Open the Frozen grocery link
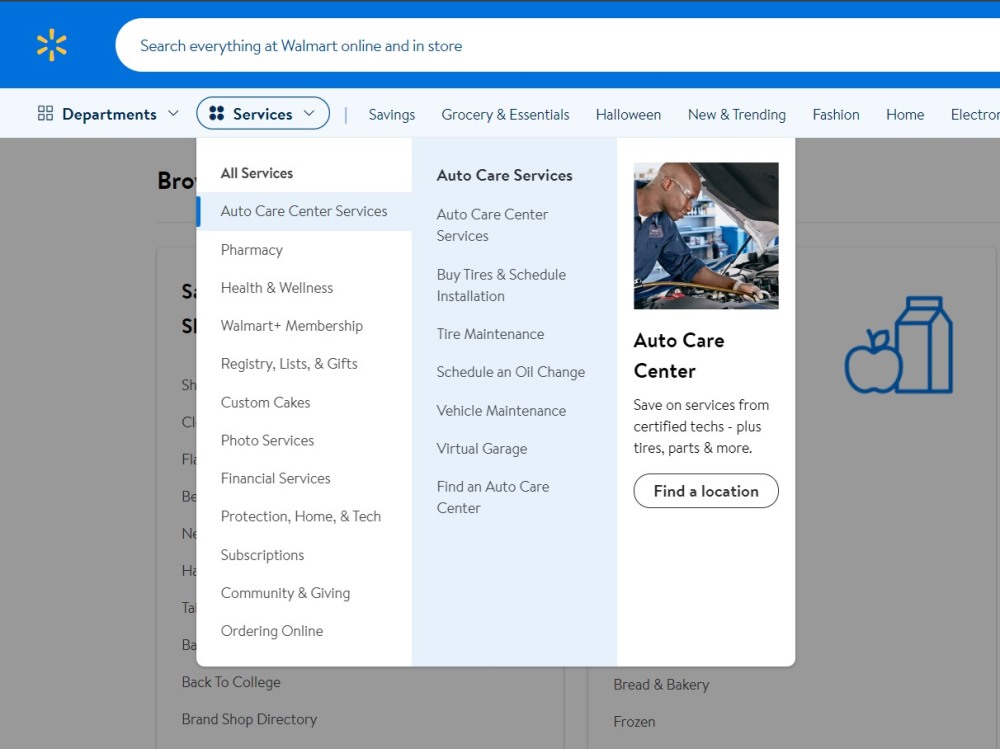Image resolution: width=1000 pixels, height=749 pixels. pyautogui.click(x=634, y=722)
